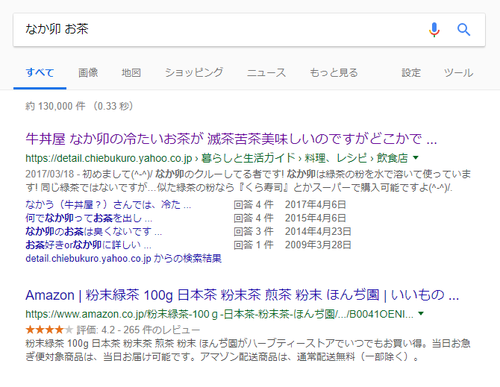Click the Amazon snippet text about ほんぢ園 delivery
This screenshot has width=500, height=387.
tap(248, 350)
